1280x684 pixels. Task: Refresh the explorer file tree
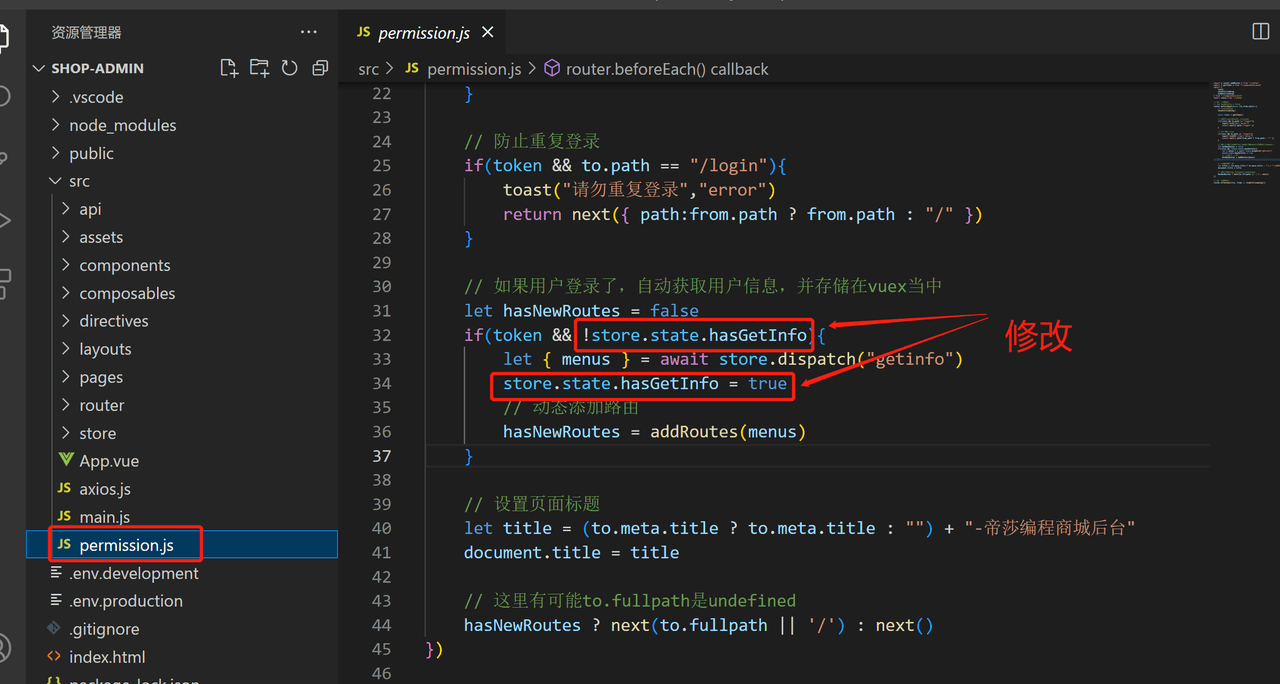point(290,68)
